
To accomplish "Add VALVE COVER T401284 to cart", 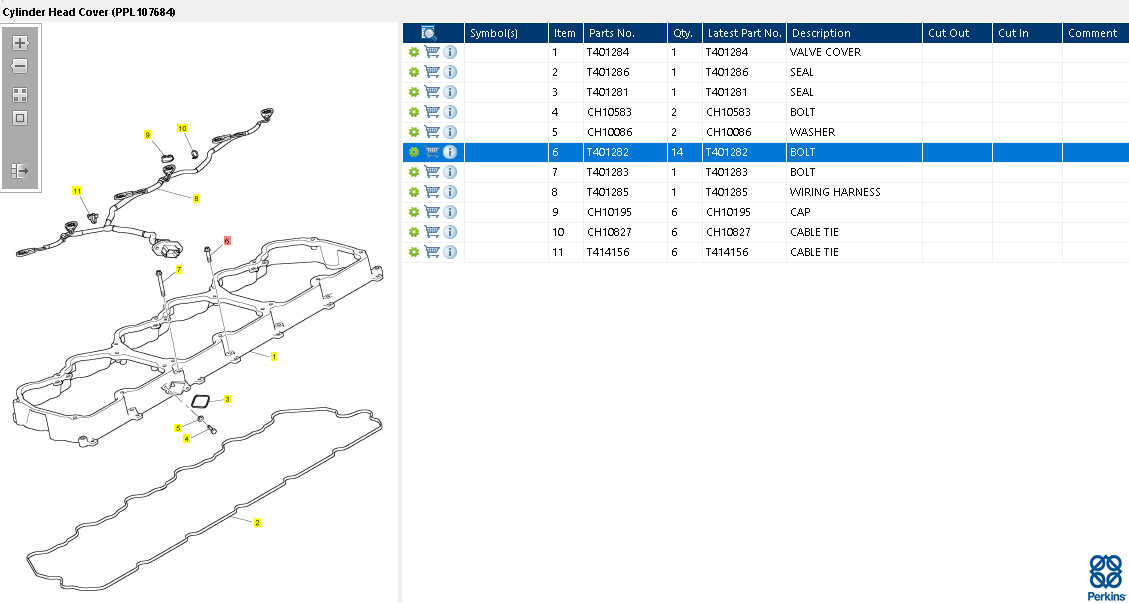I will coord(432,52).
